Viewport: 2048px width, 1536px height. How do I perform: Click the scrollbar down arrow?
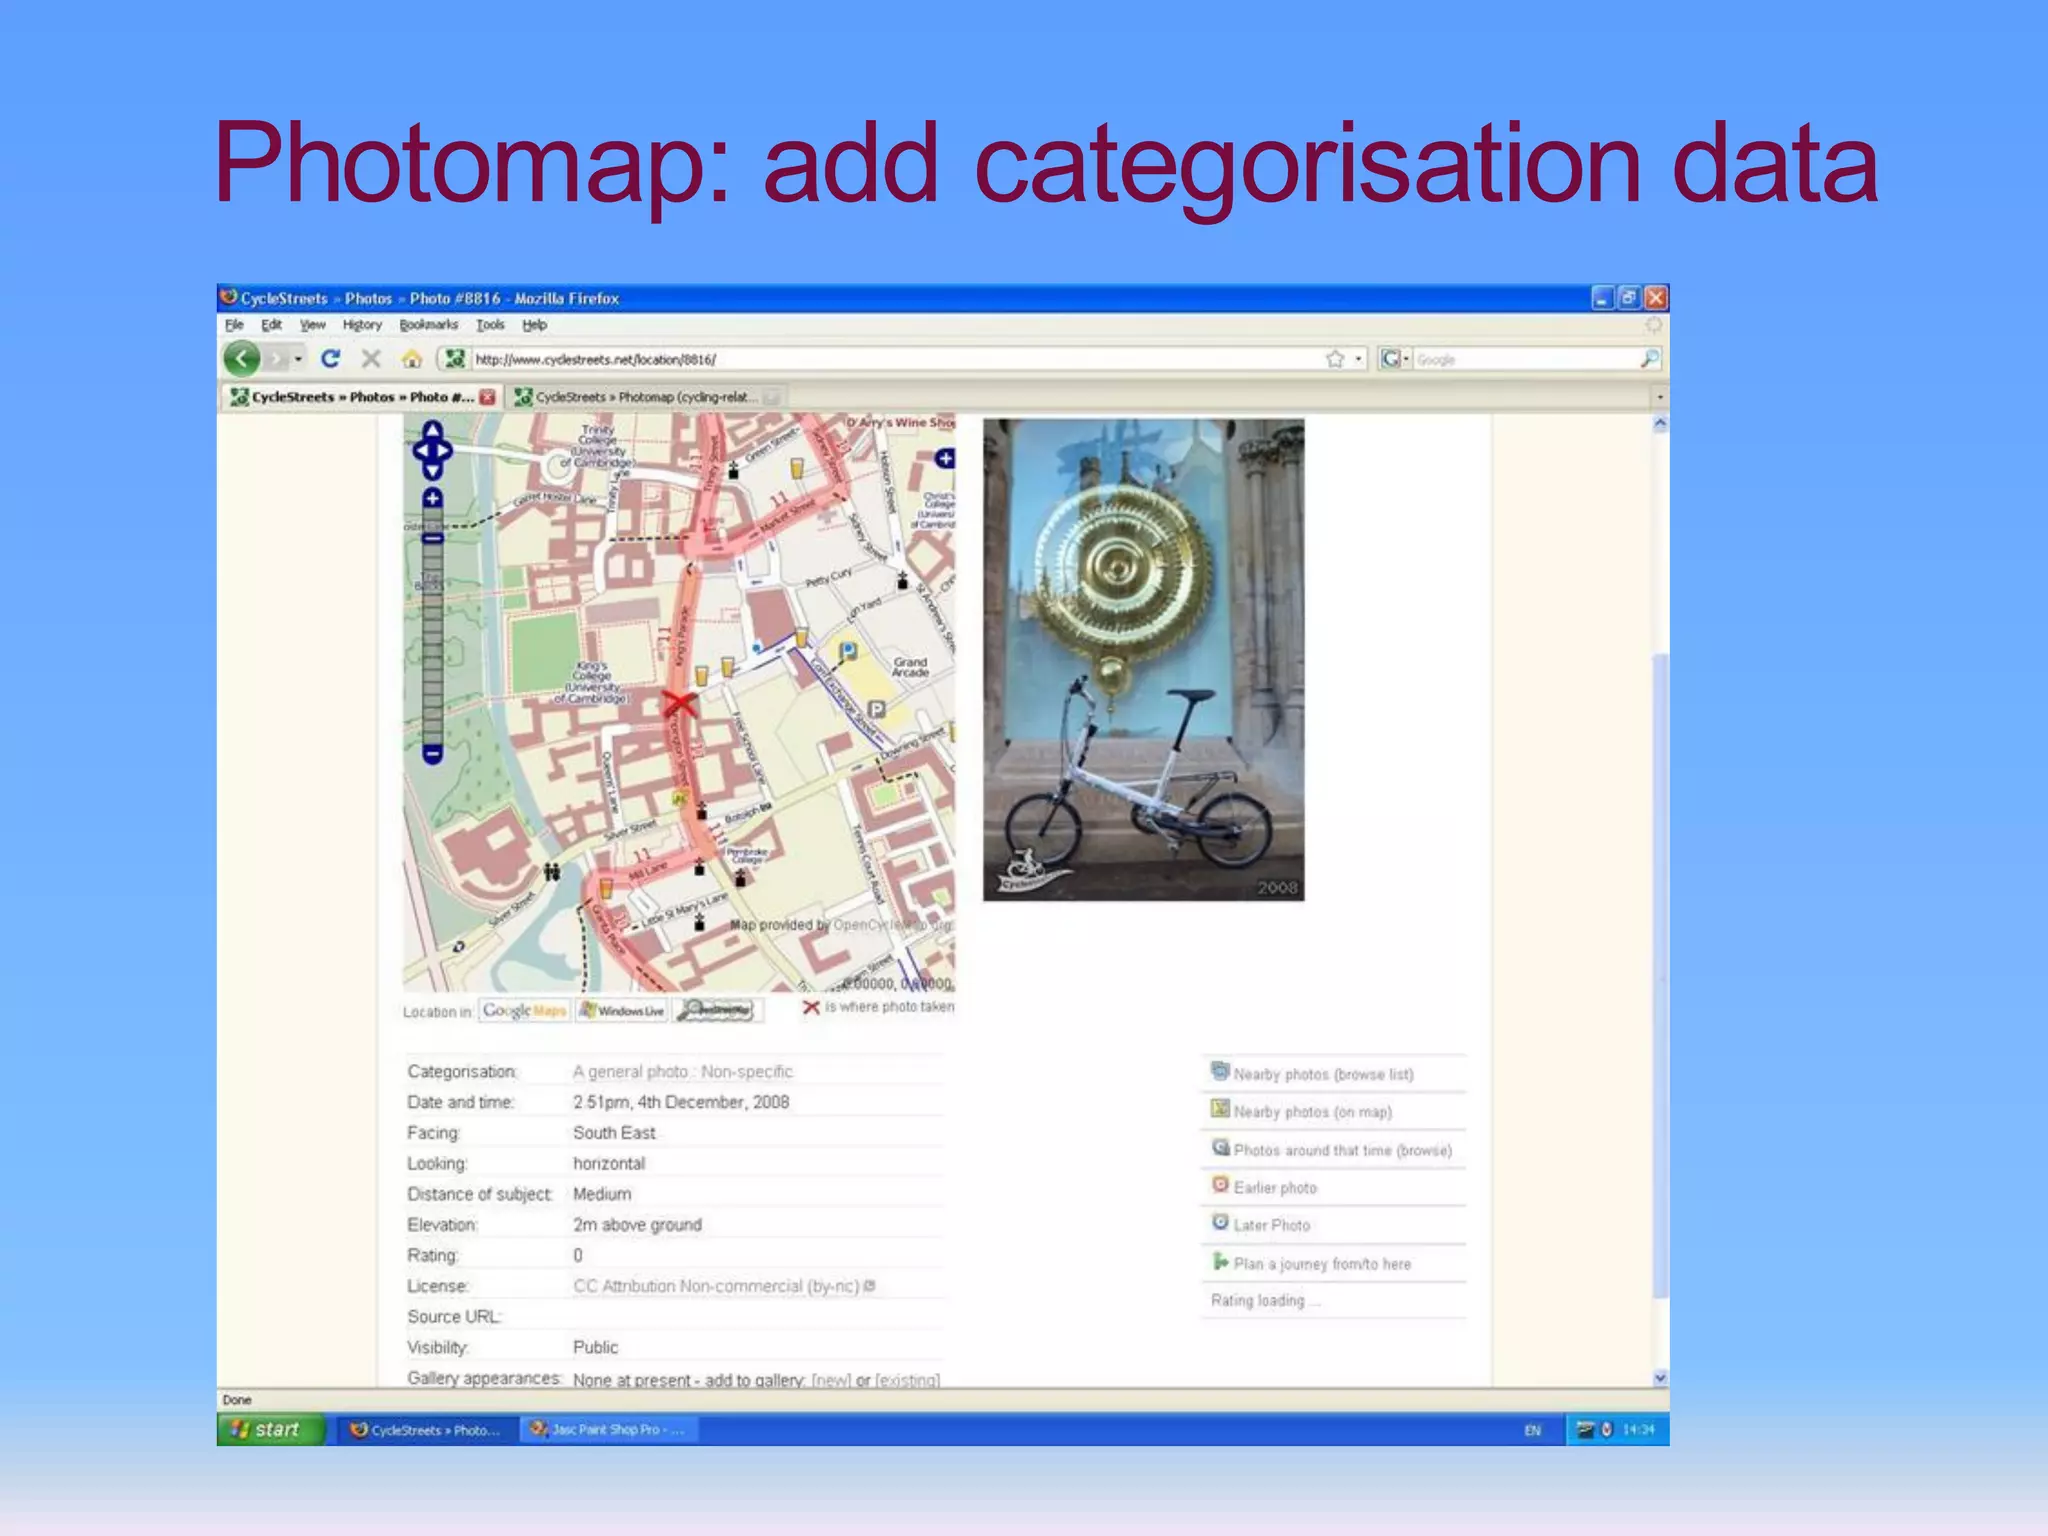(x=1660, y=1377)
